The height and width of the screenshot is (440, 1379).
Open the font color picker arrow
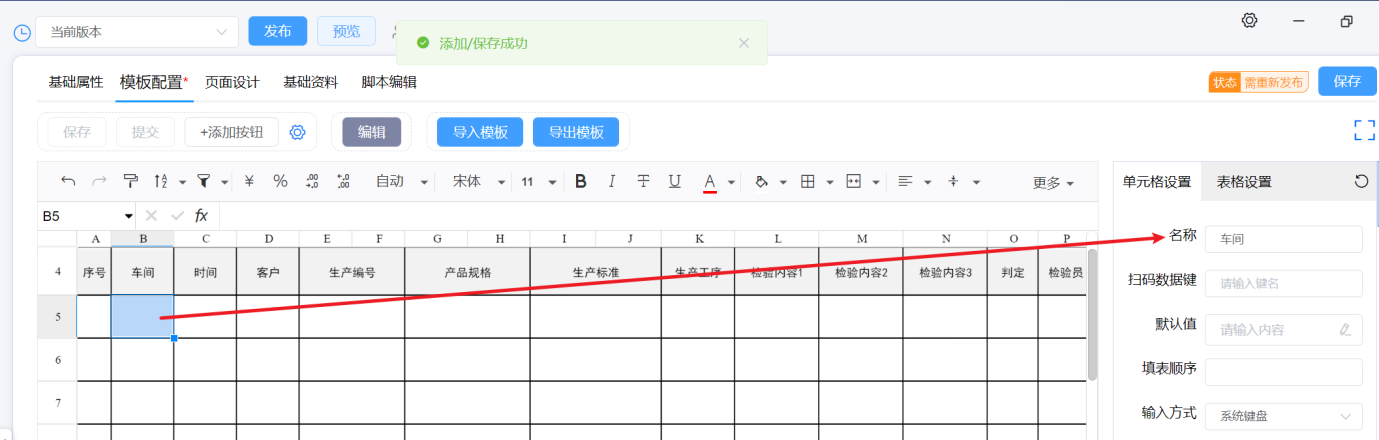click(x=732, y=182)
